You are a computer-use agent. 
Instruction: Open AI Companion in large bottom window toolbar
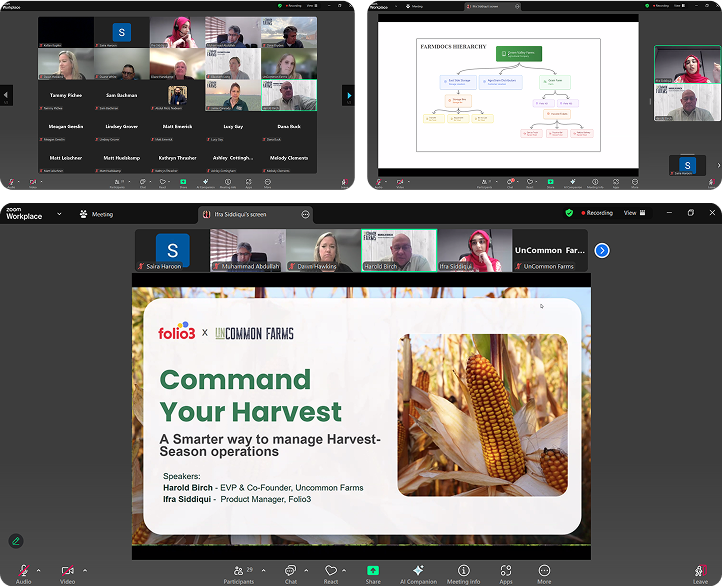coord(418,571)
